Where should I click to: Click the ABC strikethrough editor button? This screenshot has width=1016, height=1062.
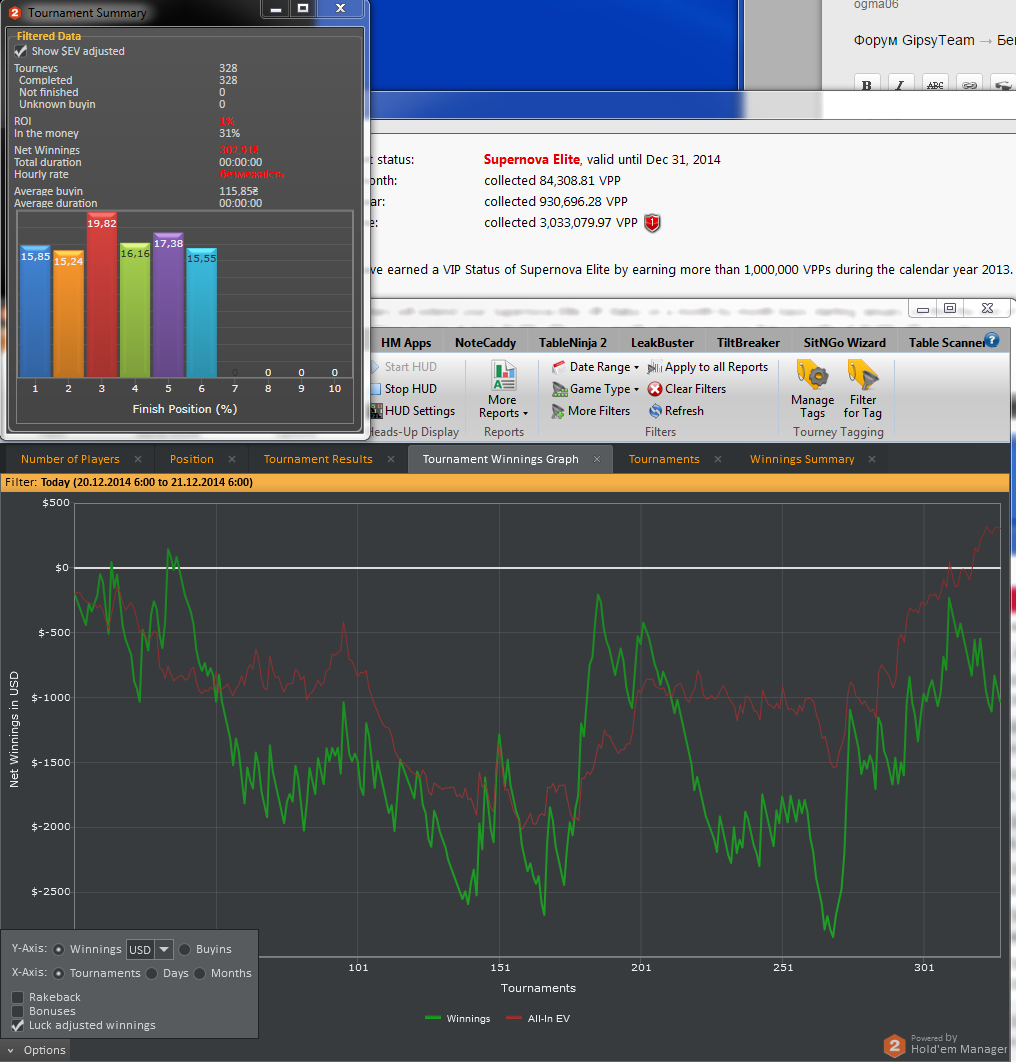pyautogui.click(x=935, y=85)
